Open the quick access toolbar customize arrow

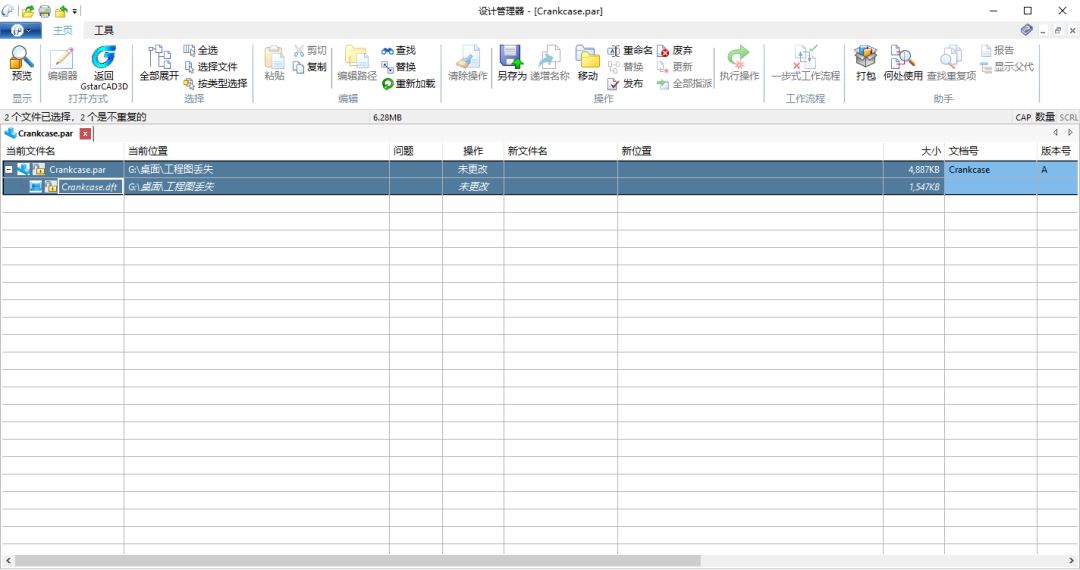click(x=75, y=11)
